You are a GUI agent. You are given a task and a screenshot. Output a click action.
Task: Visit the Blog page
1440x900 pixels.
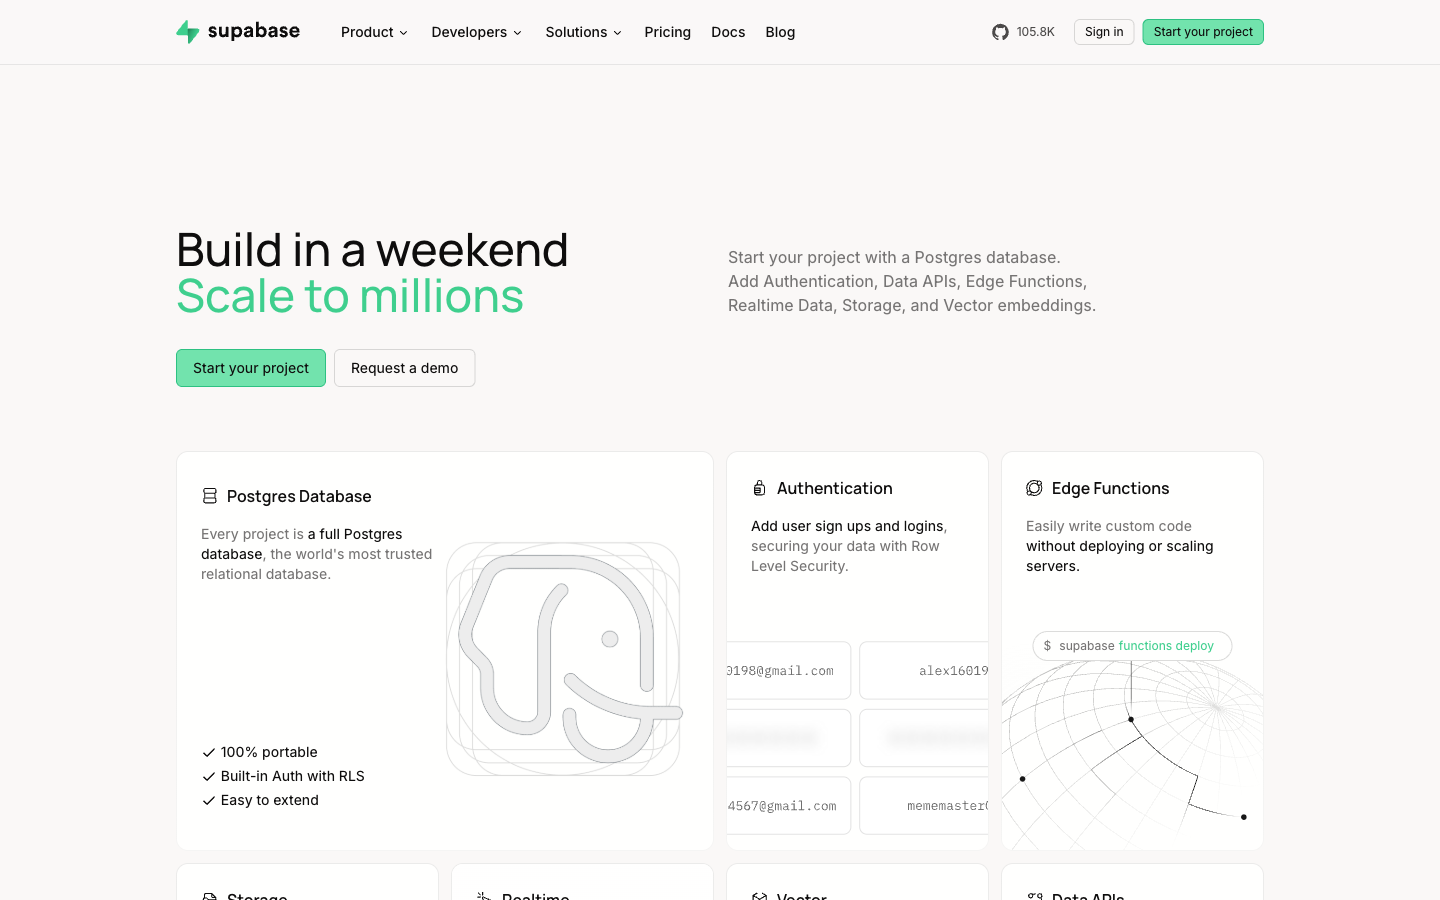(780, 32)
